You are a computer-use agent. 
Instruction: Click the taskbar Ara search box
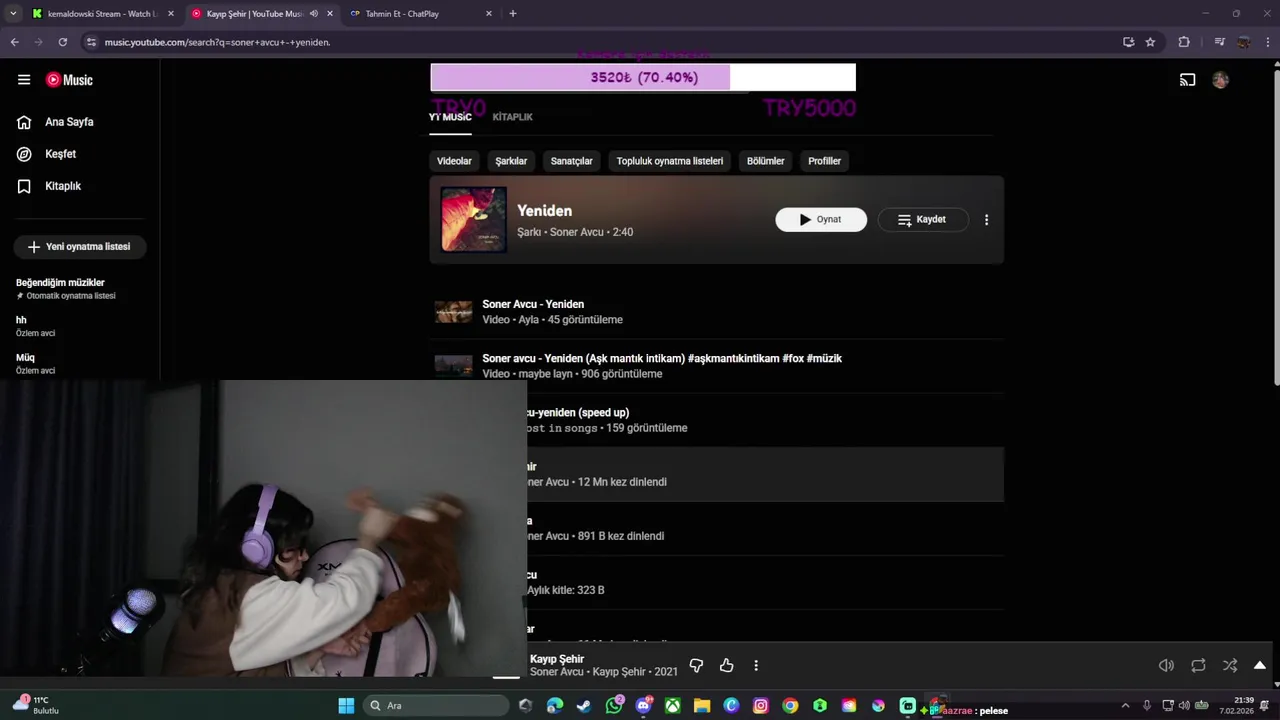435,706
